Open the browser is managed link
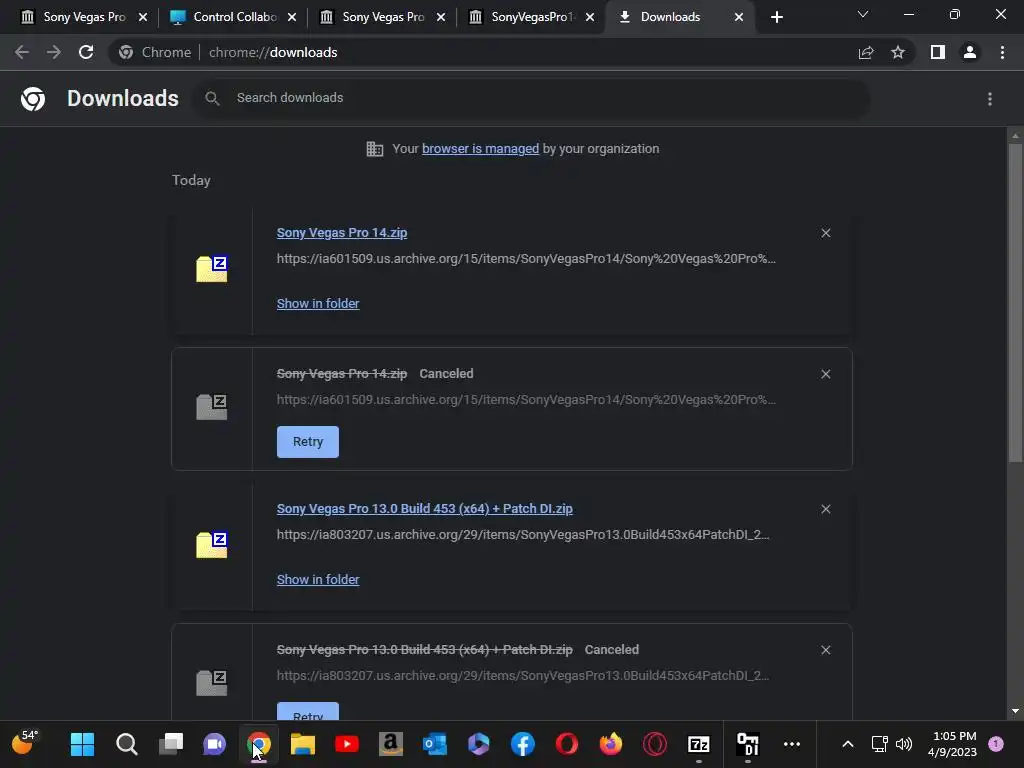The width and height of the screenshot is (1024, 768). click(481, 149)
